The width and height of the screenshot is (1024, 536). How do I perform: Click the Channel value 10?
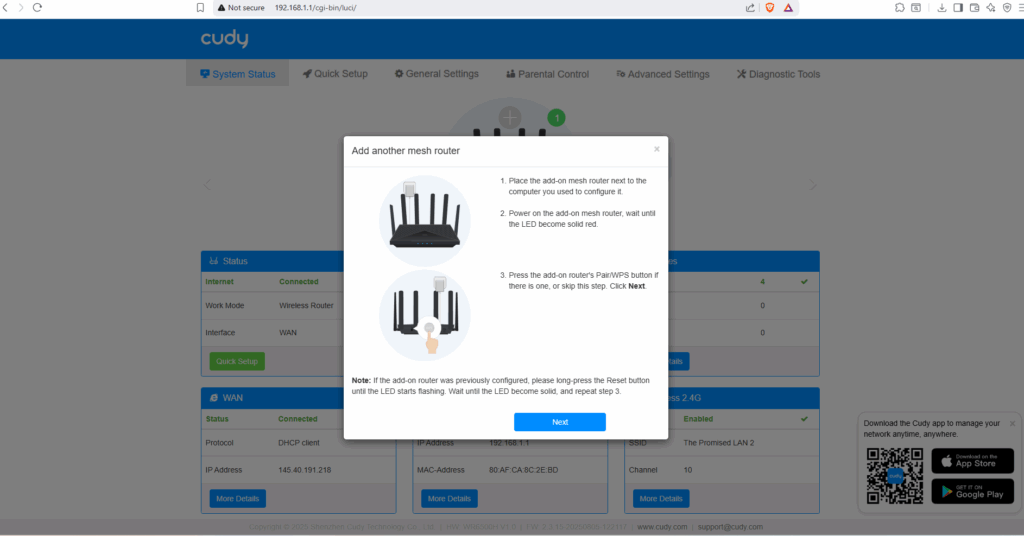click(x=688, y=470)
